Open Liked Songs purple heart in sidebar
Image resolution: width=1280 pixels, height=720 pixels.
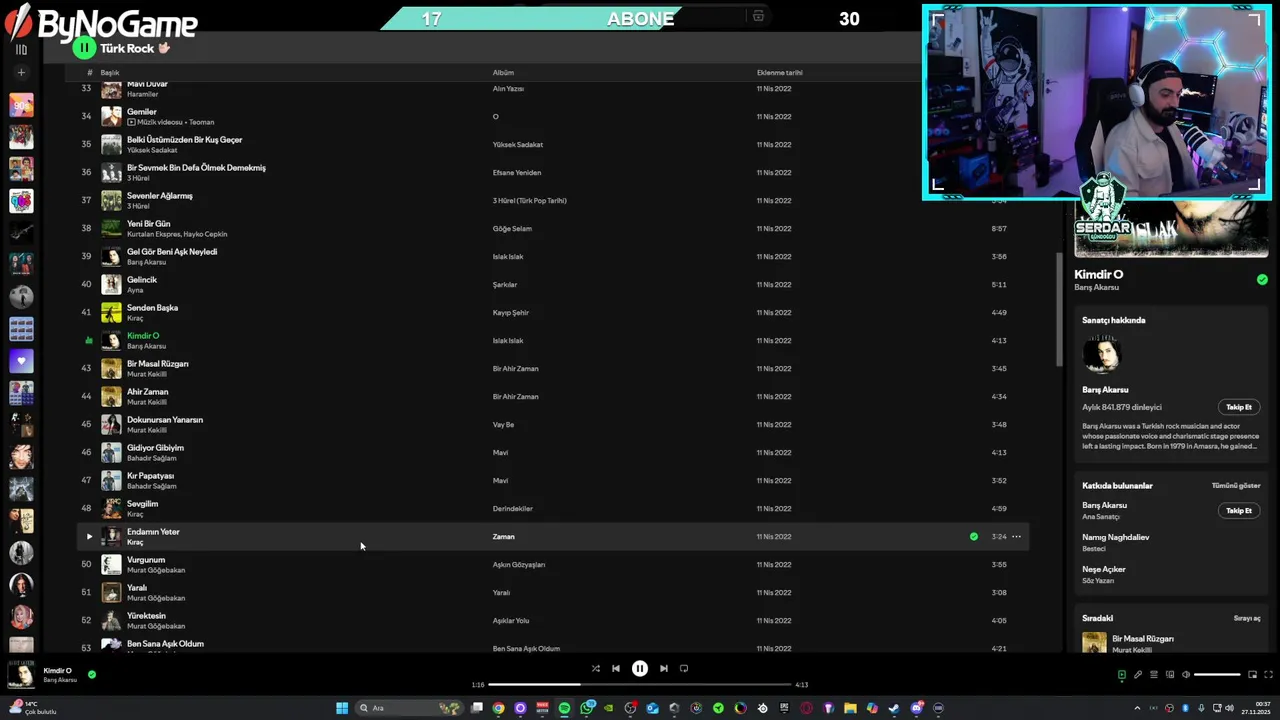coord(21,360)
